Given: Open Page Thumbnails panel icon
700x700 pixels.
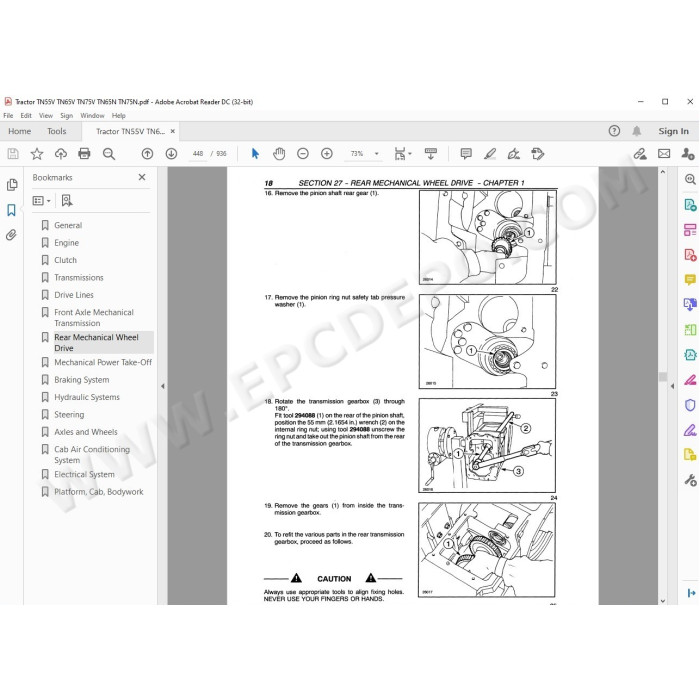Looking at the screenshot, I should click(x=12, y=185).
